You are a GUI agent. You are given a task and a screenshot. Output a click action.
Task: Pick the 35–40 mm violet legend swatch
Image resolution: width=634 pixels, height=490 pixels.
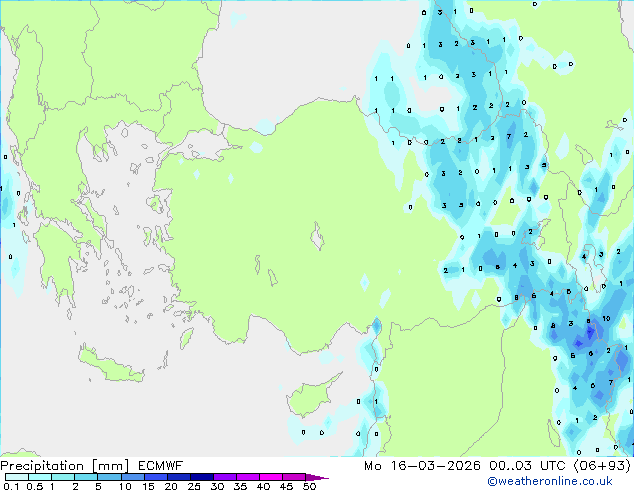pyautogui.click(x=248, y=477)
